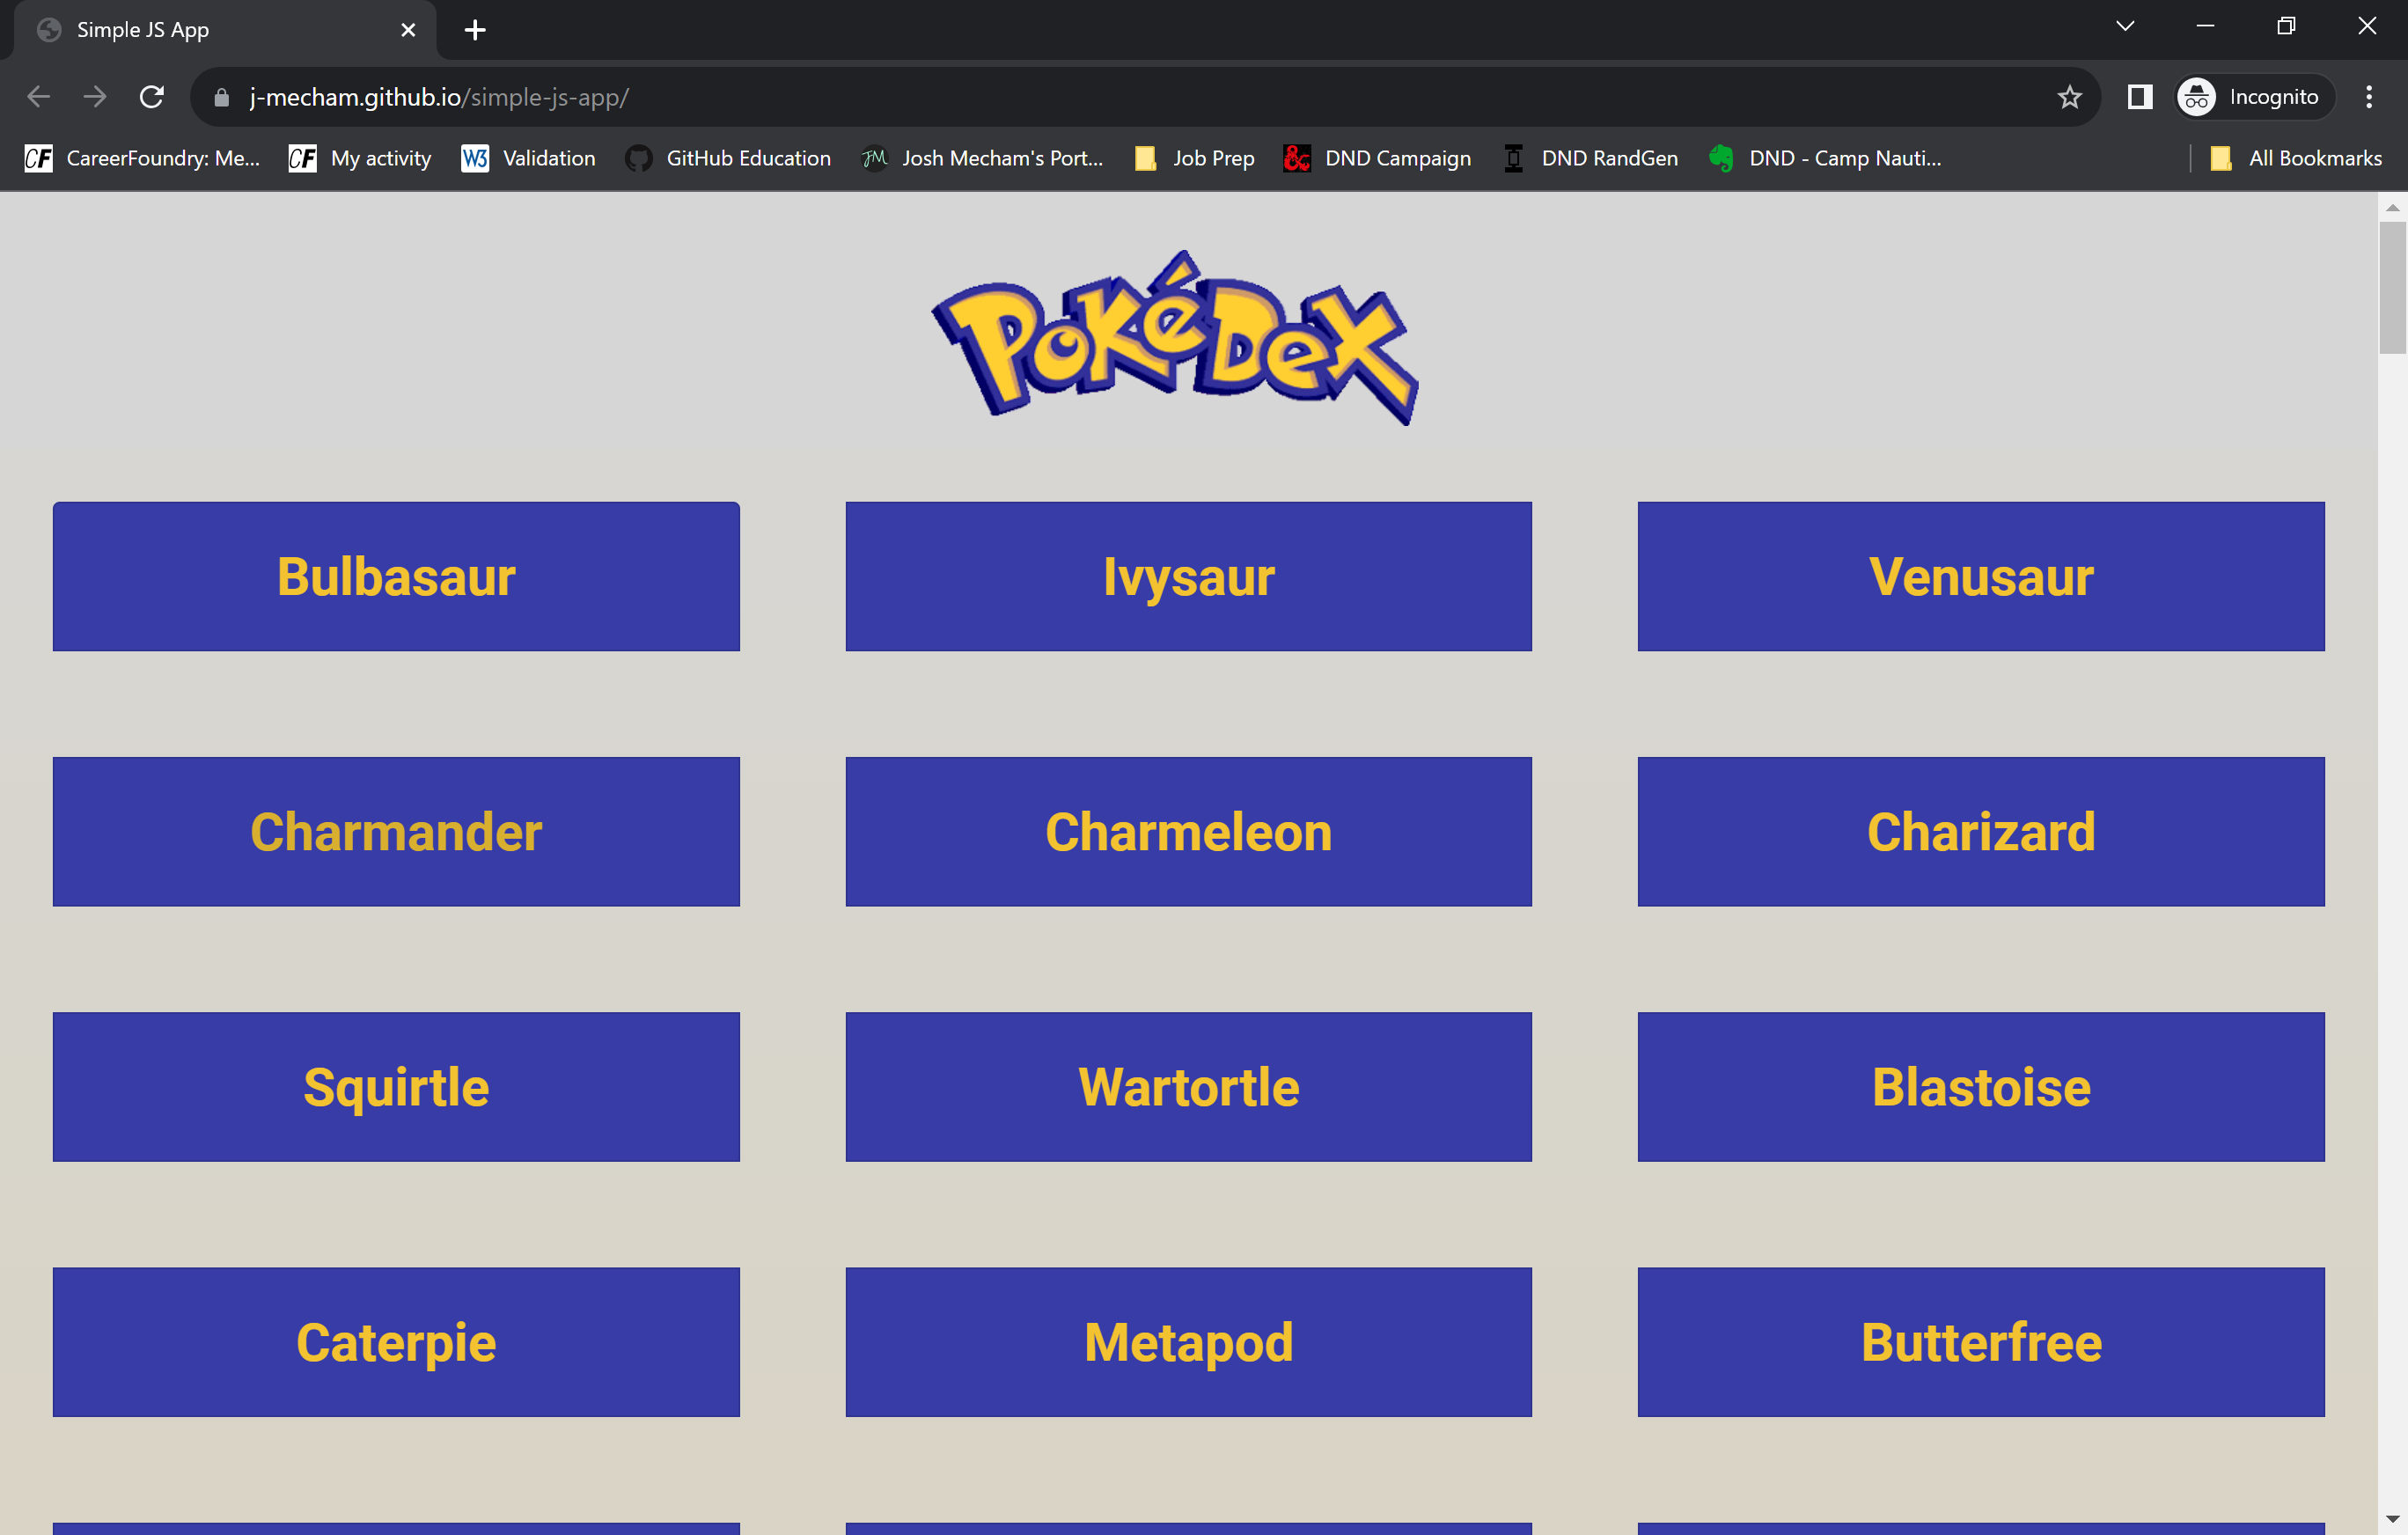Click the Caterpie button
The height and width of the screenshot is (1535, 2408).
pyautogui.click(x=395, y=1342)
